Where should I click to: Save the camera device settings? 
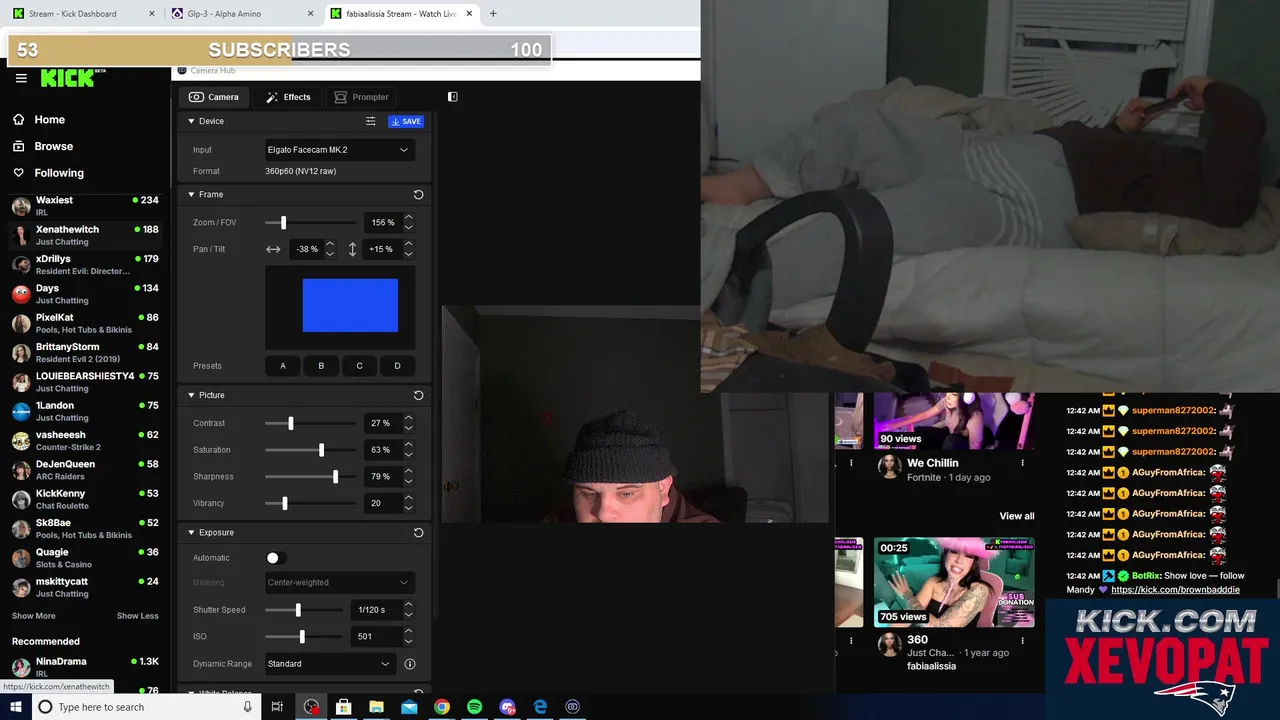[406, 121]
